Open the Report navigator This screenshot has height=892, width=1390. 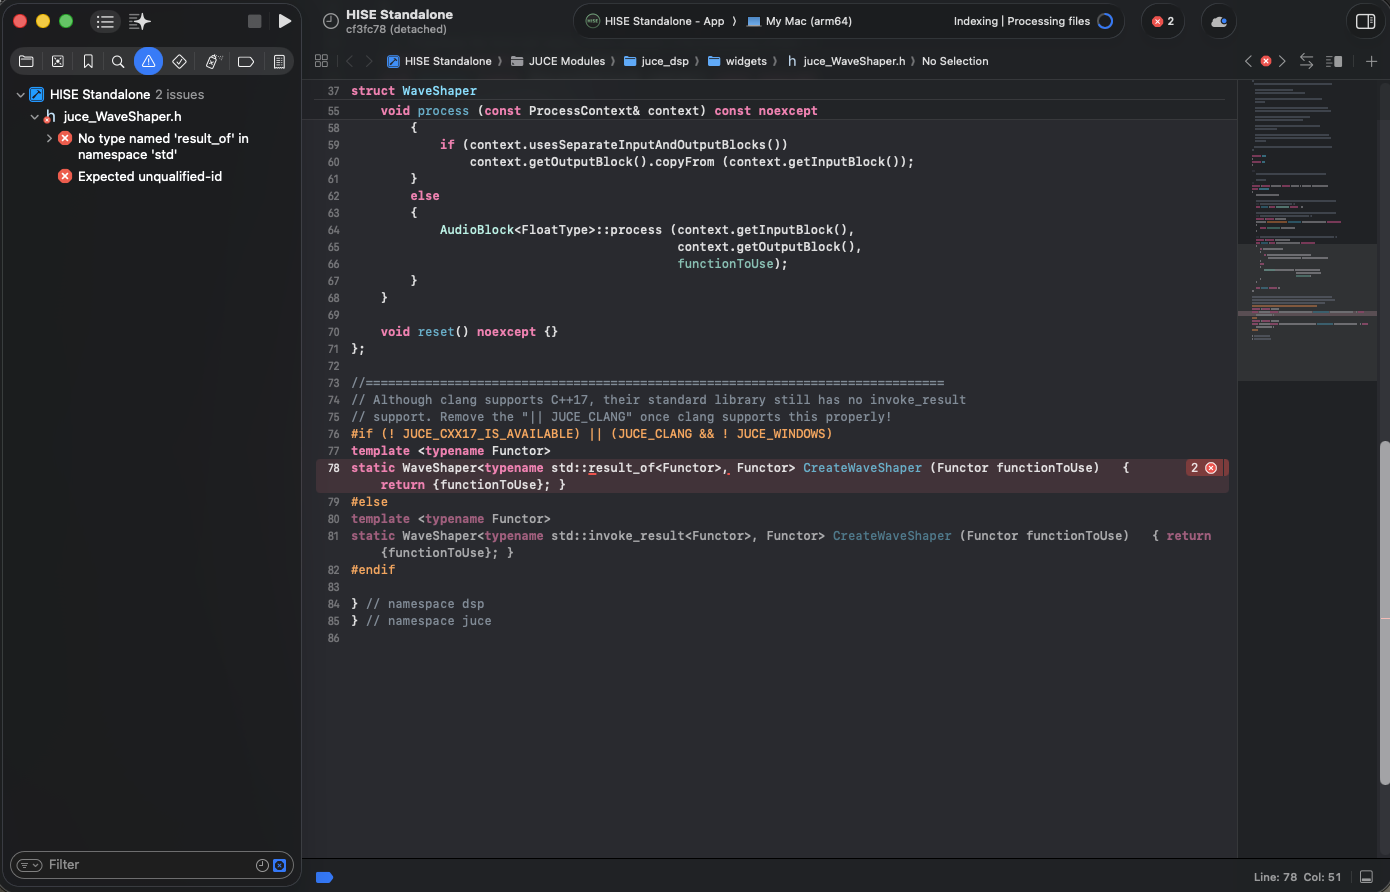[279, 61]
